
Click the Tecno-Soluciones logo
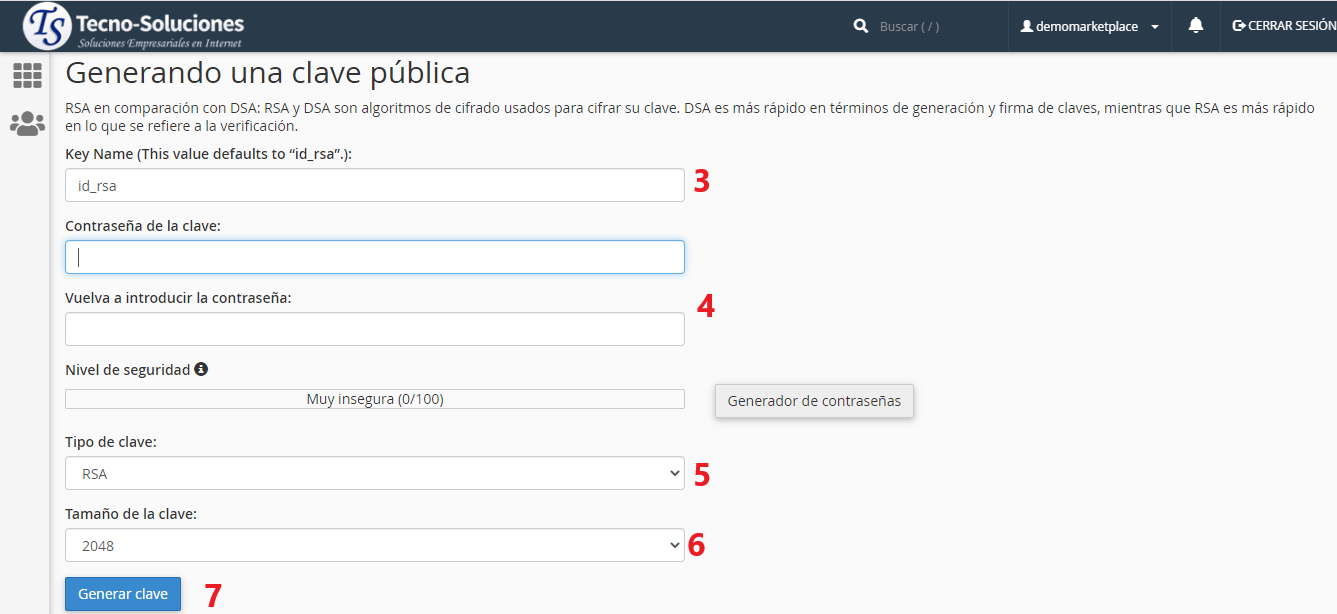coord(134,27)
